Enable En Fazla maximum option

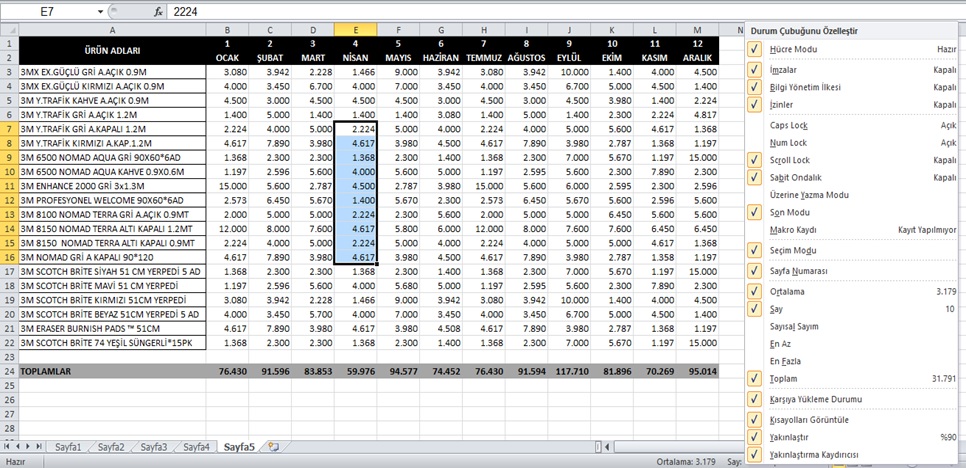coord(853,361)
